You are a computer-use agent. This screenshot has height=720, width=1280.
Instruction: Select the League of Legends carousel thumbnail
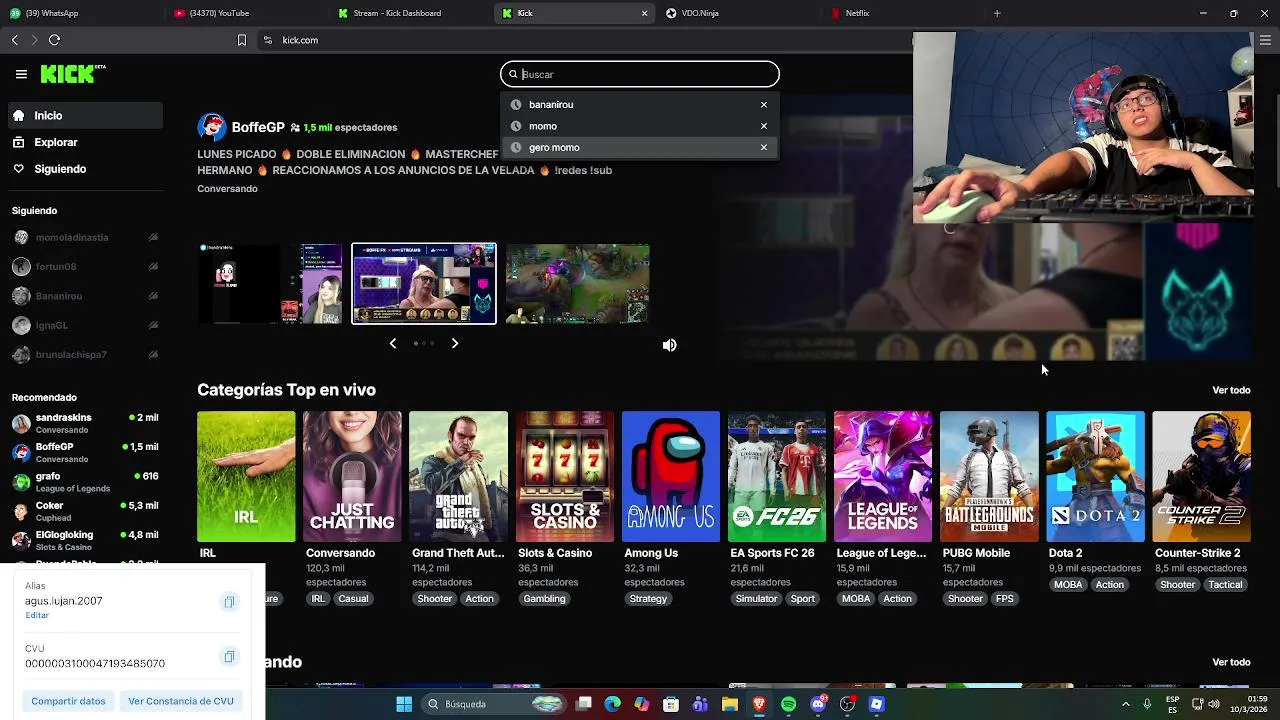[x=578, y=284]
